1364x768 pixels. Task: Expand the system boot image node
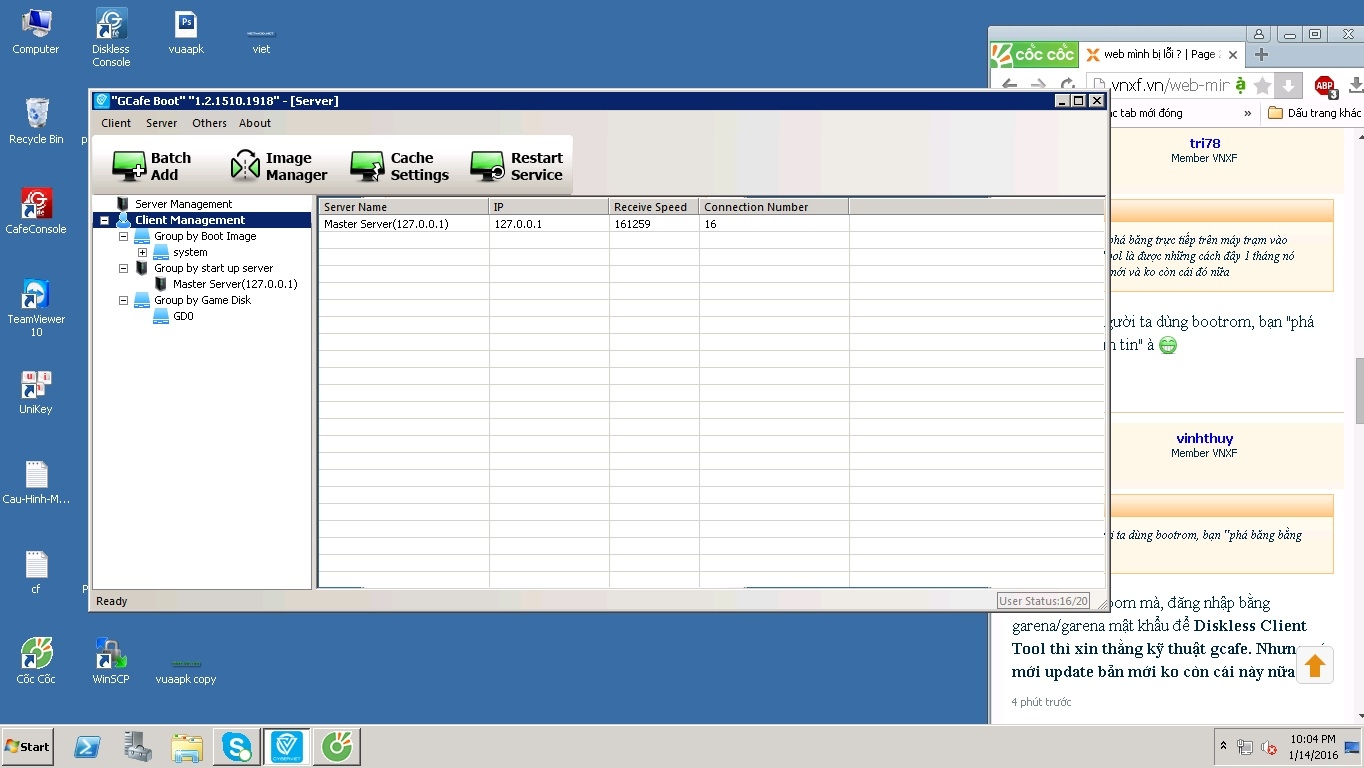click(x=142, y=252)
